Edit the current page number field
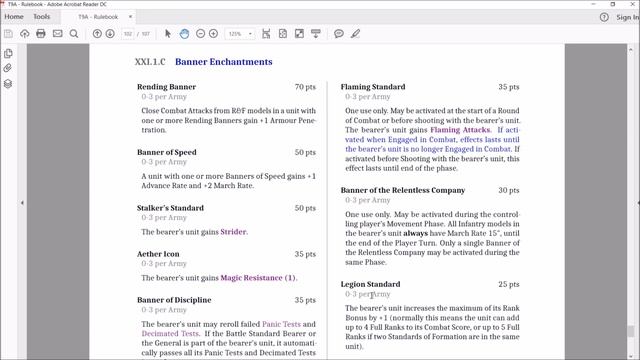 128,34
